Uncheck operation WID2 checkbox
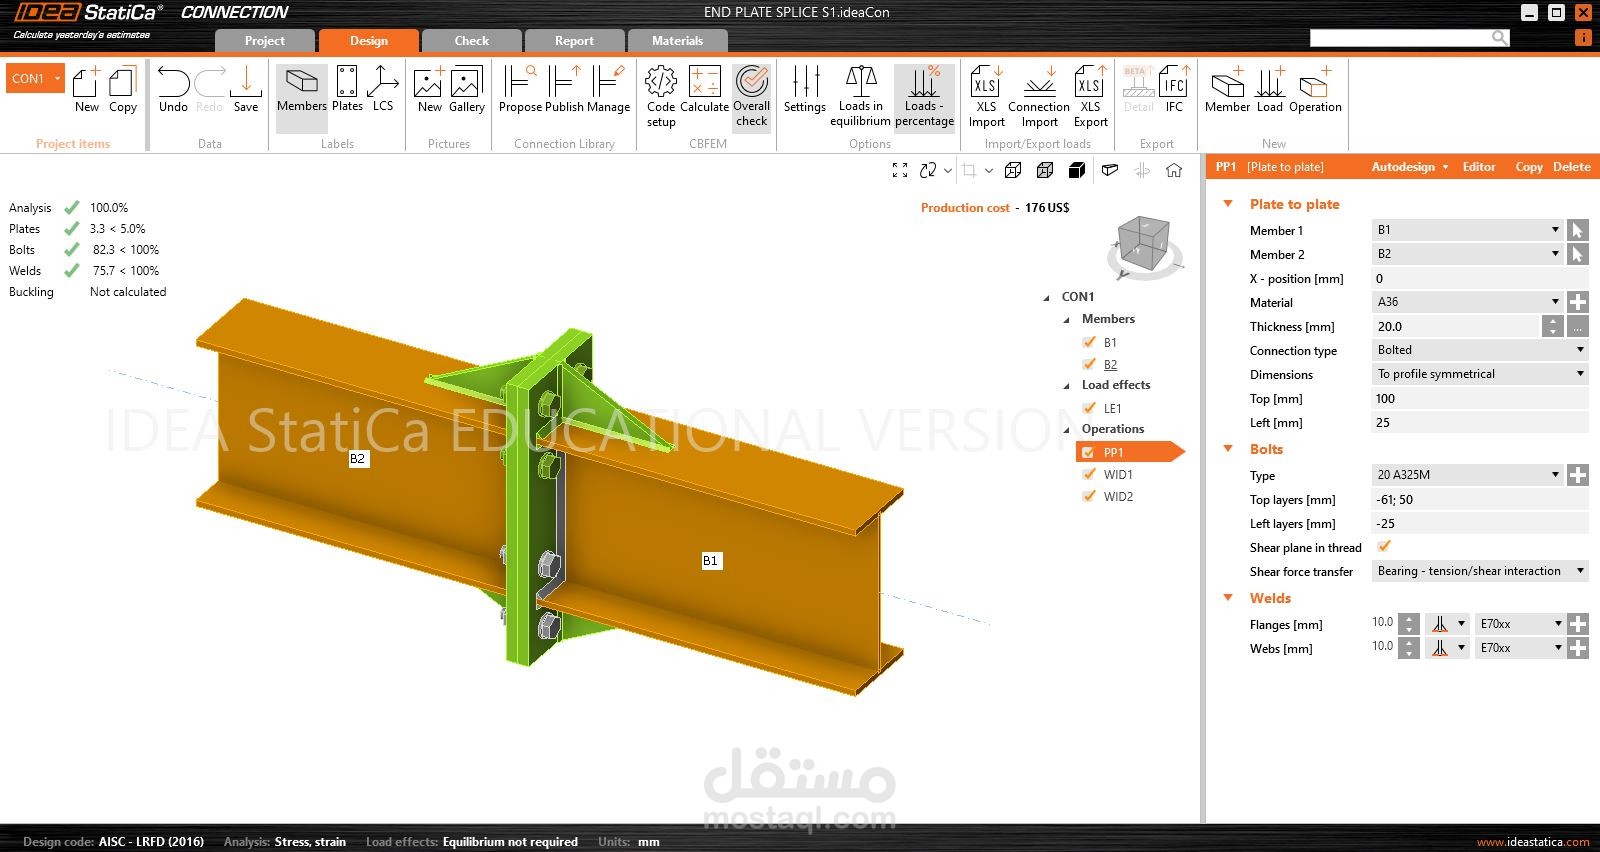Screen dimensions: 1600x852 coord(1089,496)
